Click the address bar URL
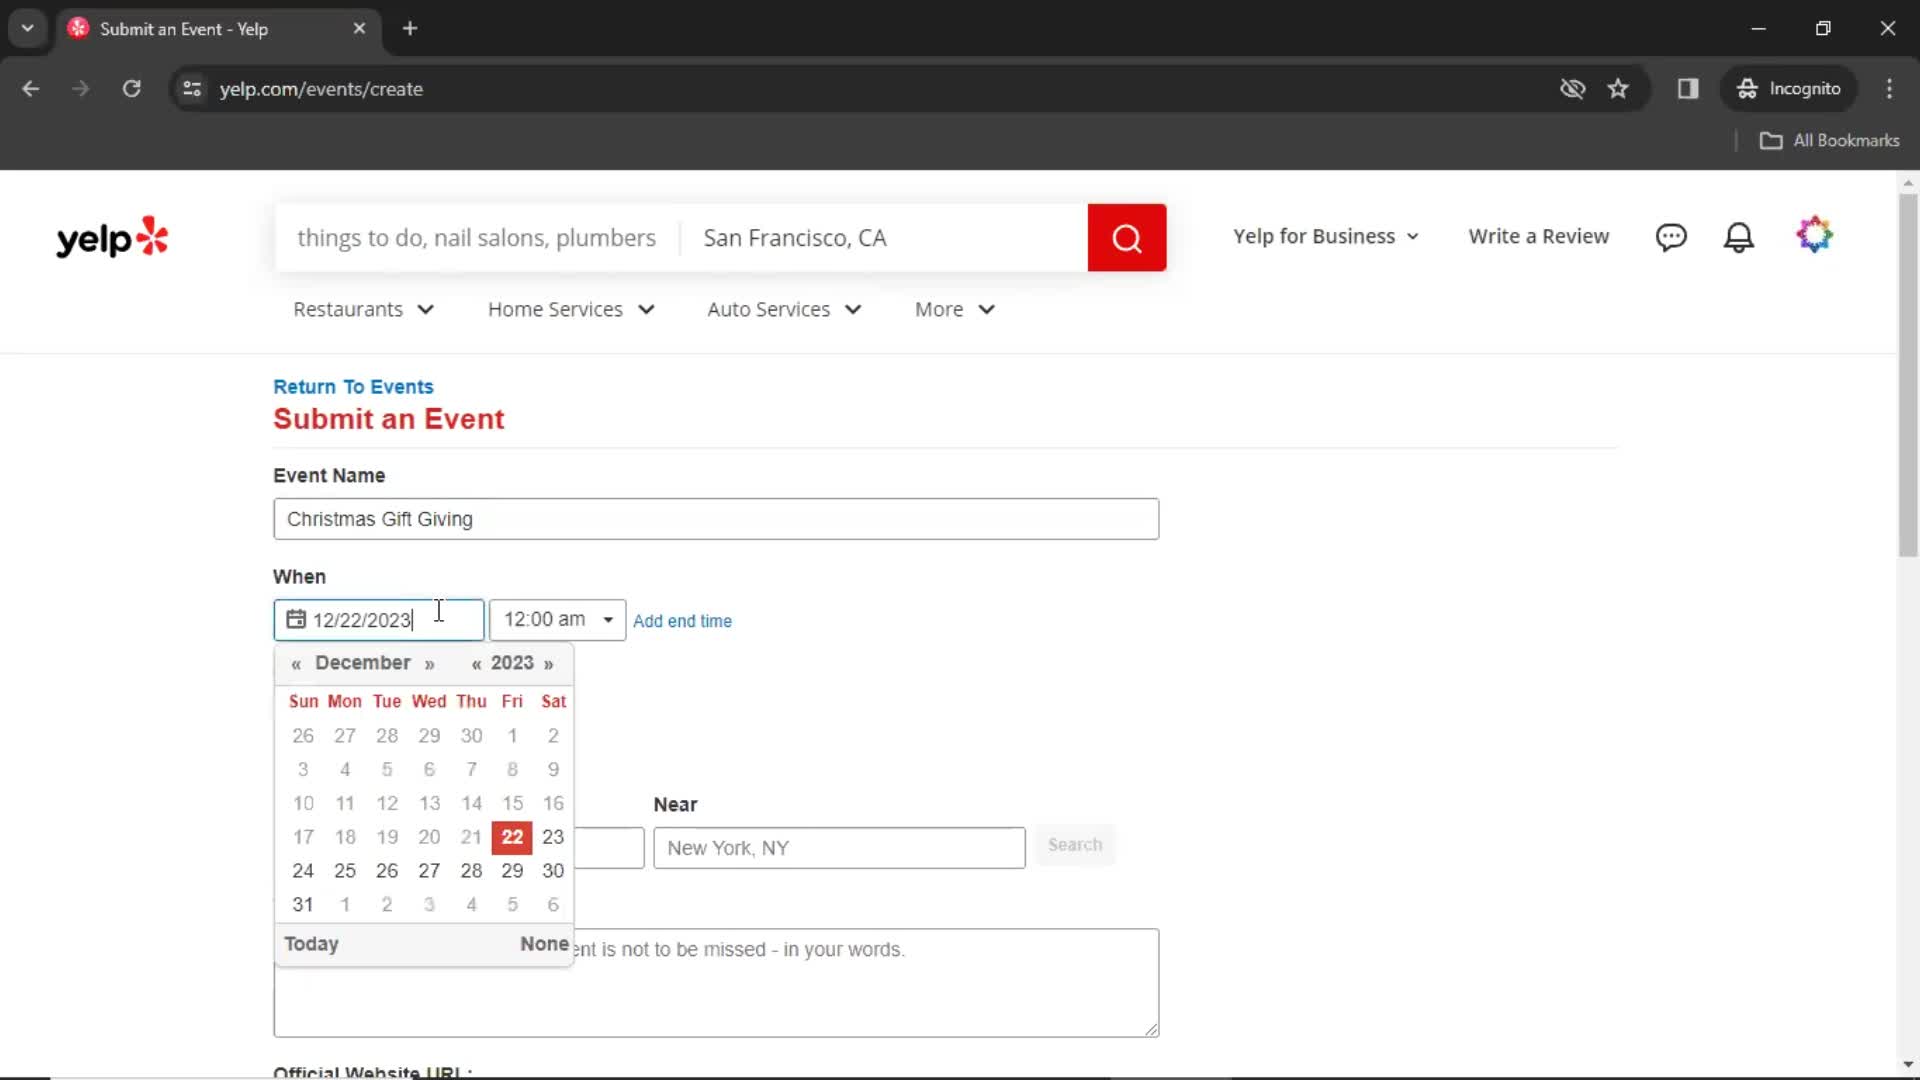Image resolution: width=1920 pixels, height=1080 pixels. [x=321, y=89]
